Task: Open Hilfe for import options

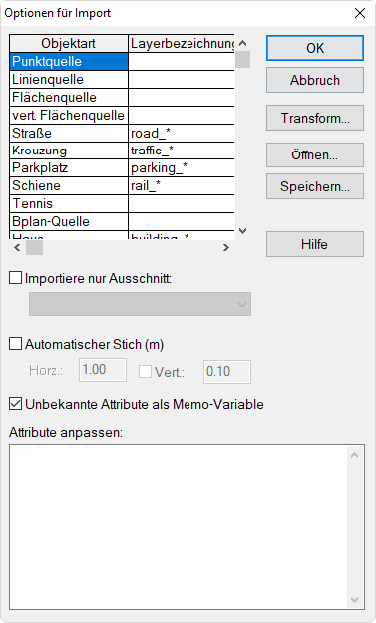Action: (x=315, y=244)
